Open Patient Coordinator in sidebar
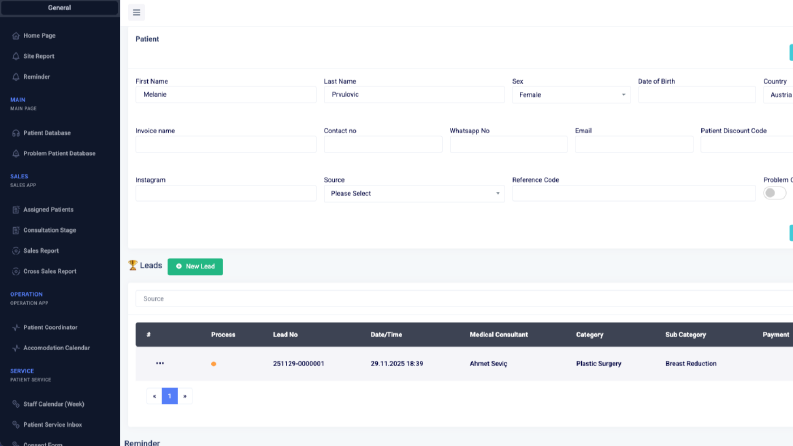 click(50, 327)
